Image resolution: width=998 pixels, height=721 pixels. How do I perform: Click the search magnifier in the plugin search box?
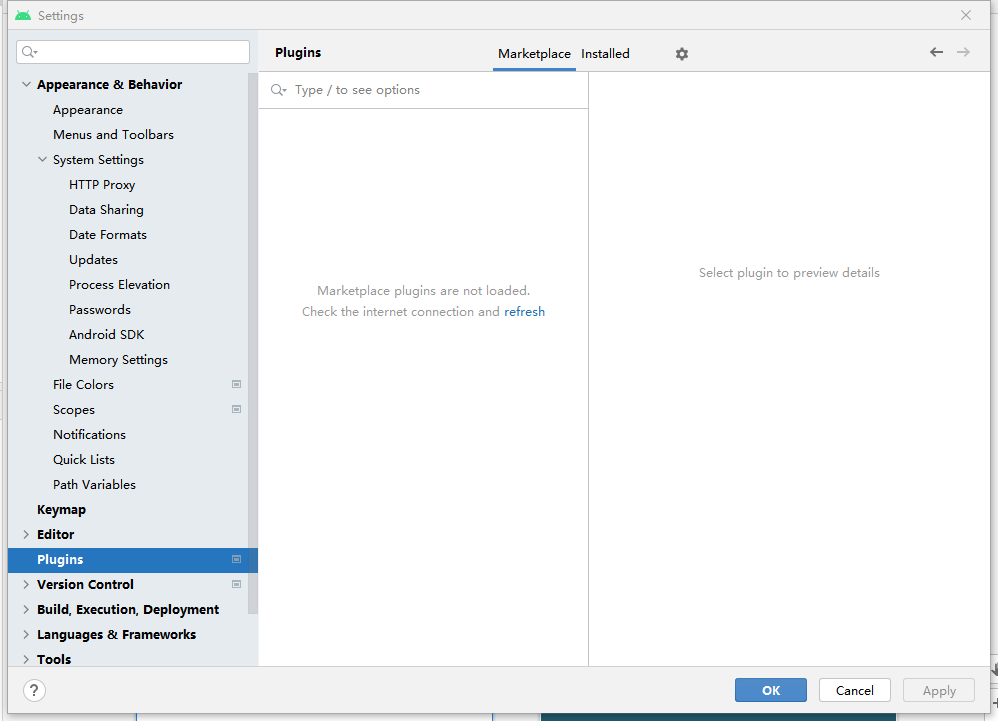click(278, 90)
